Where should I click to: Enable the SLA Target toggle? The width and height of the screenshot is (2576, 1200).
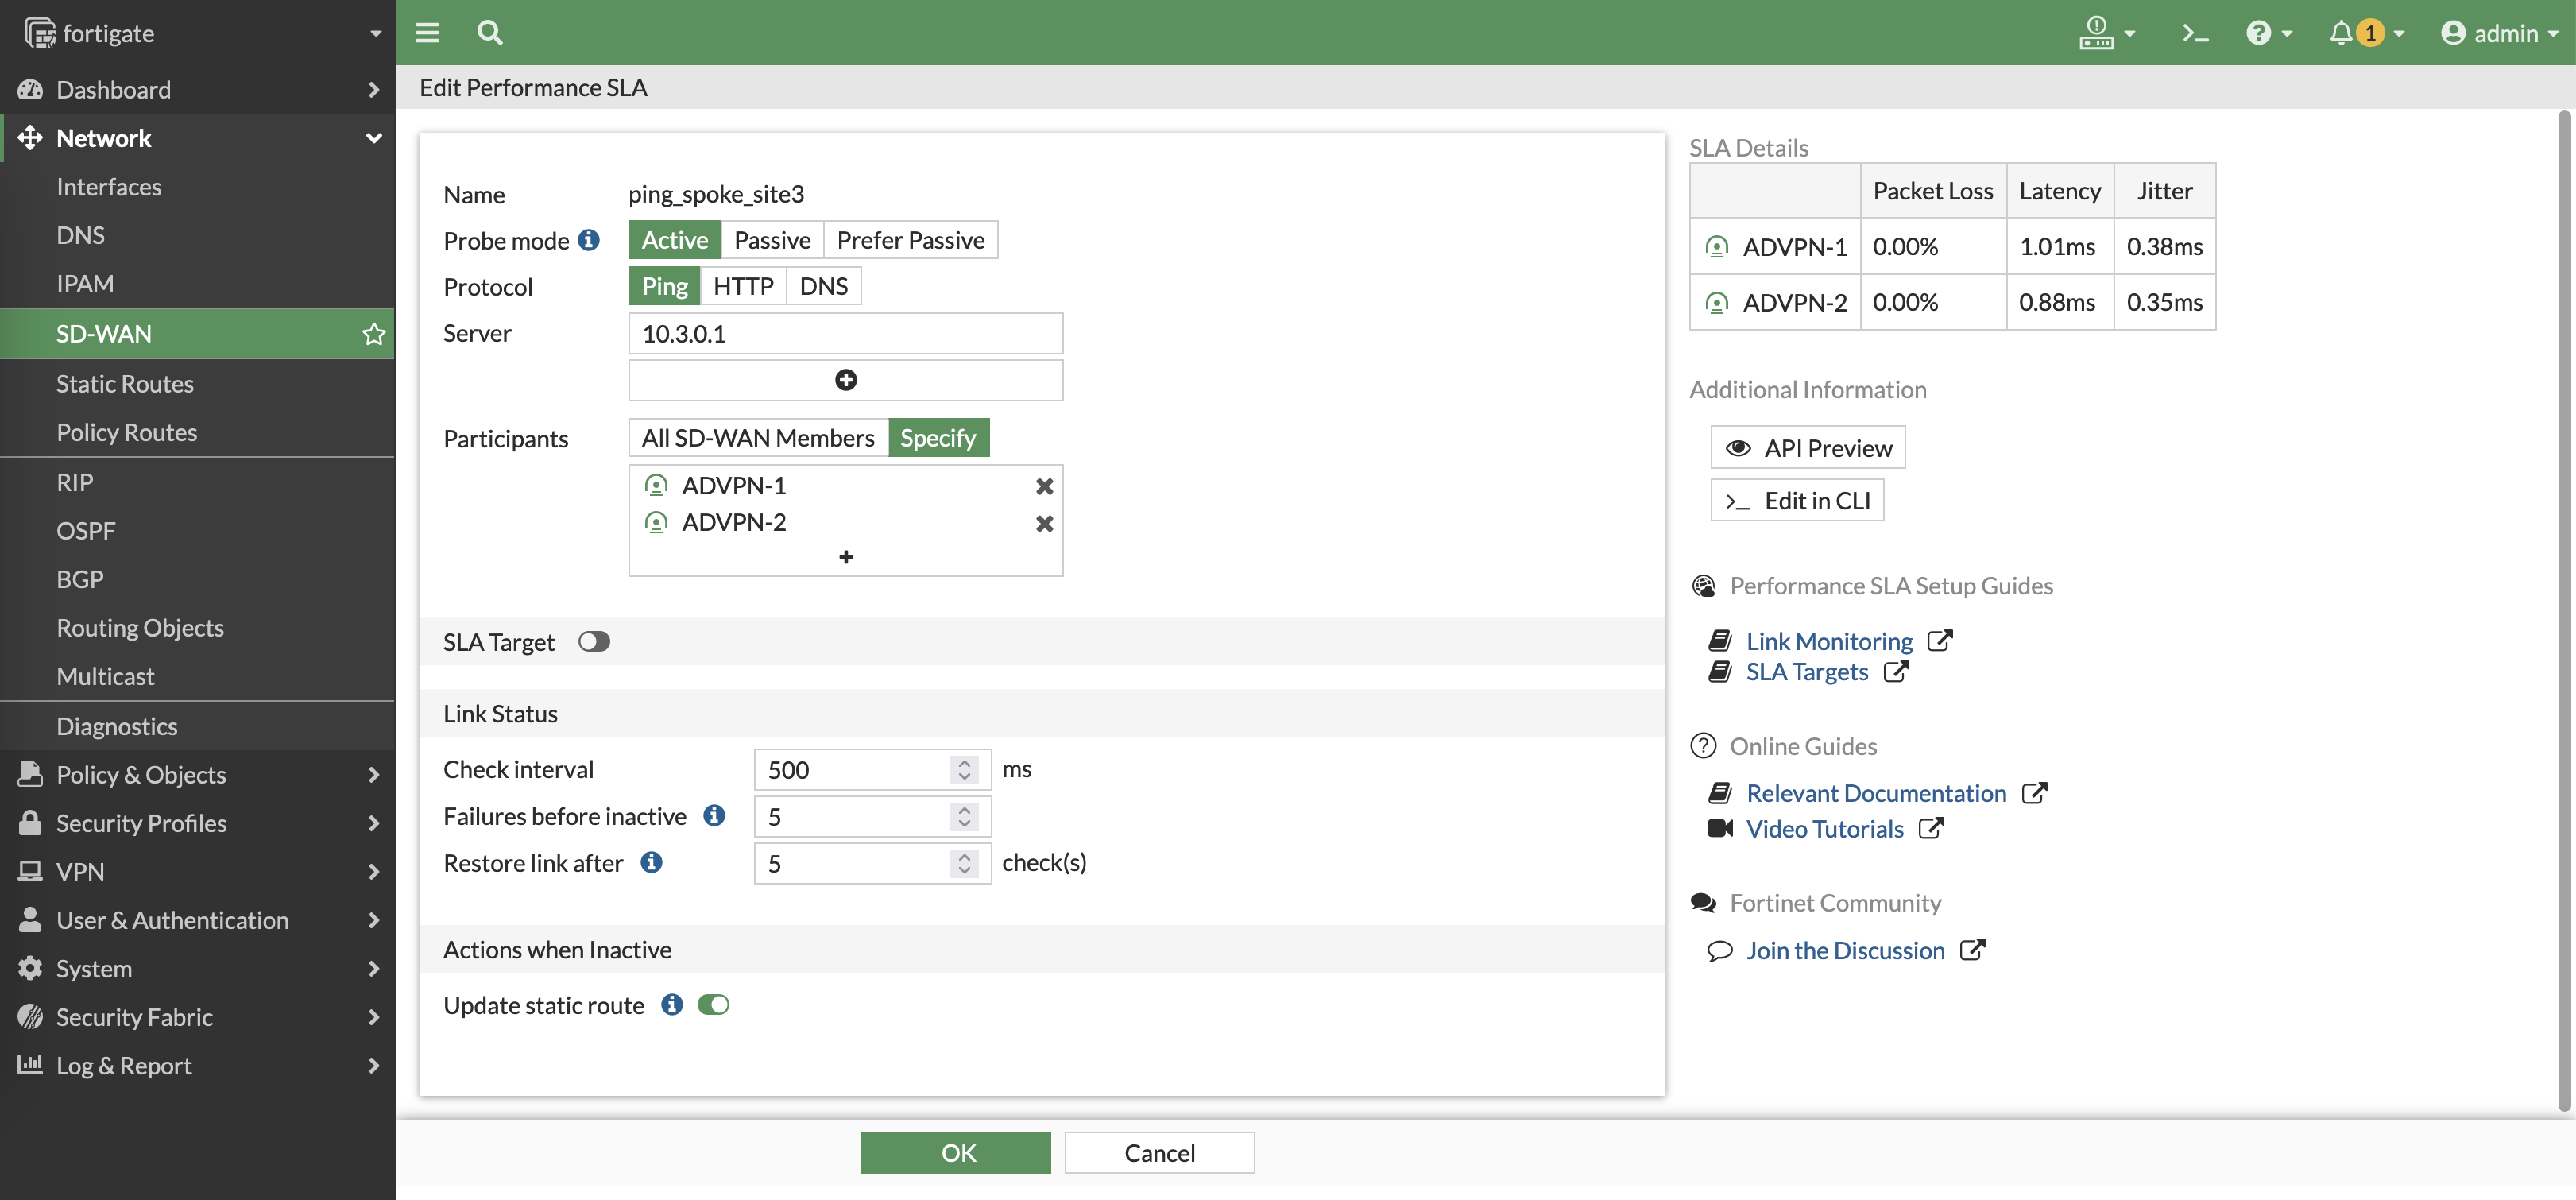(x=594, y=642)
